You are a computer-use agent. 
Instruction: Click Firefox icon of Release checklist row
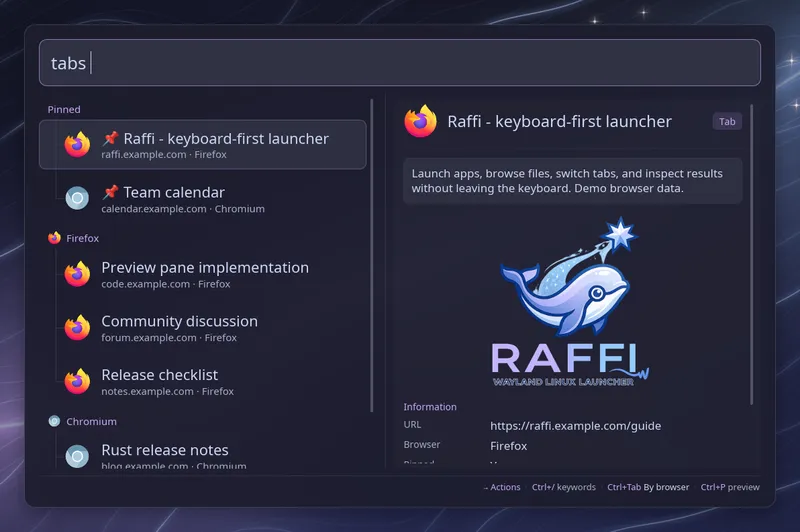[77, 381]
